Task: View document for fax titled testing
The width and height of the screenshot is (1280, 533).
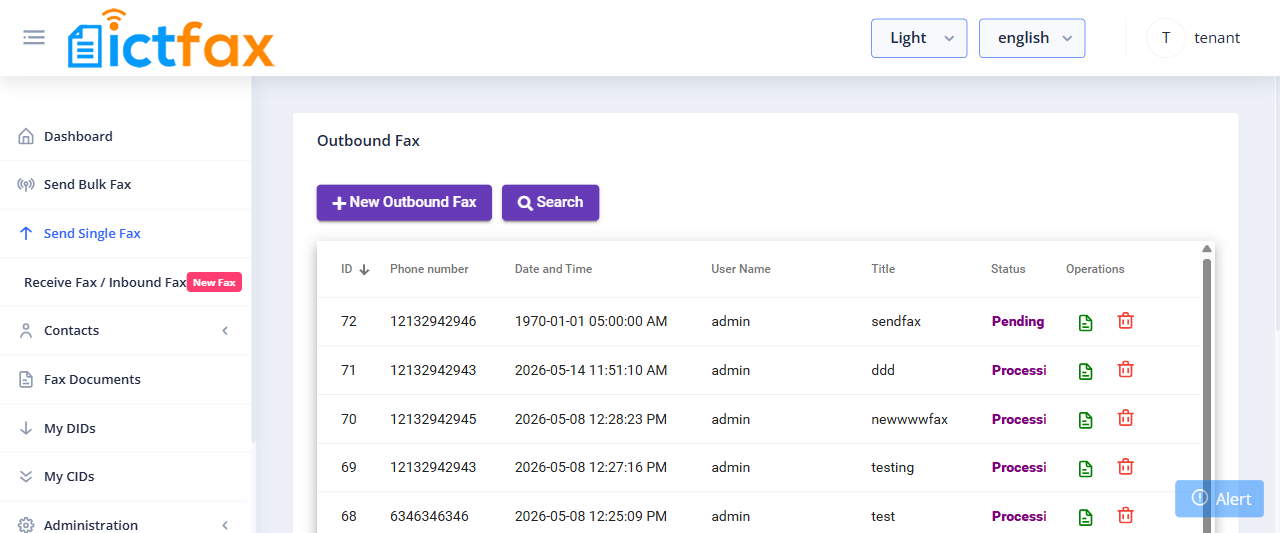Action: [x=1086, y=468]
